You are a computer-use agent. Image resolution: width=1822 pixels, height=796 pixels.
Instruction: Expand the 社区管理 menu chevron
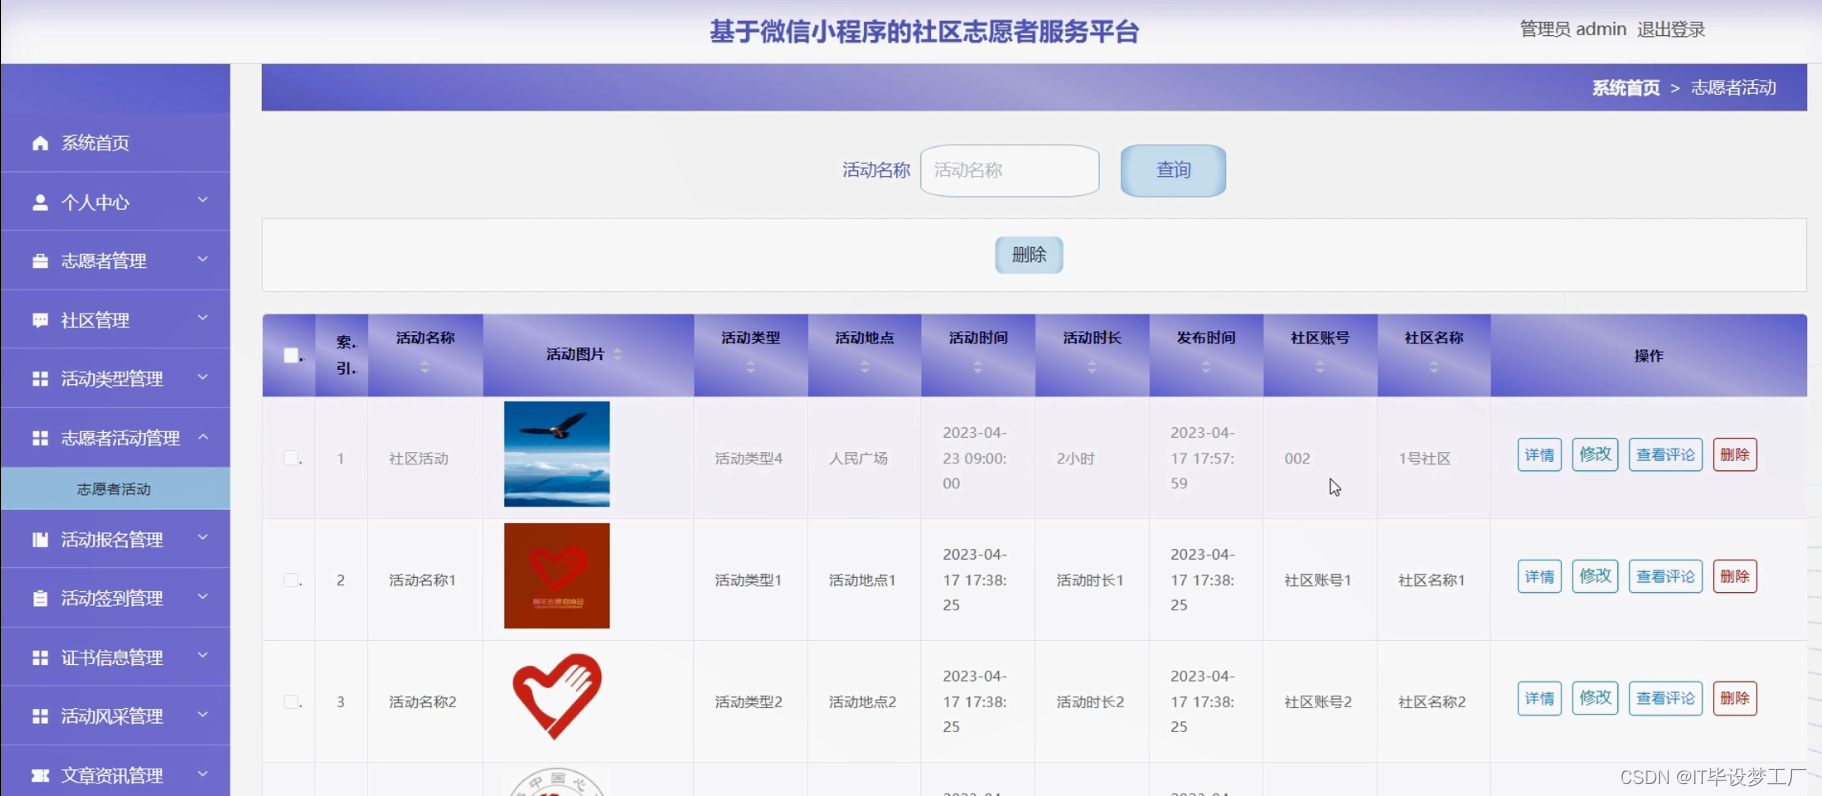[203, 318]
